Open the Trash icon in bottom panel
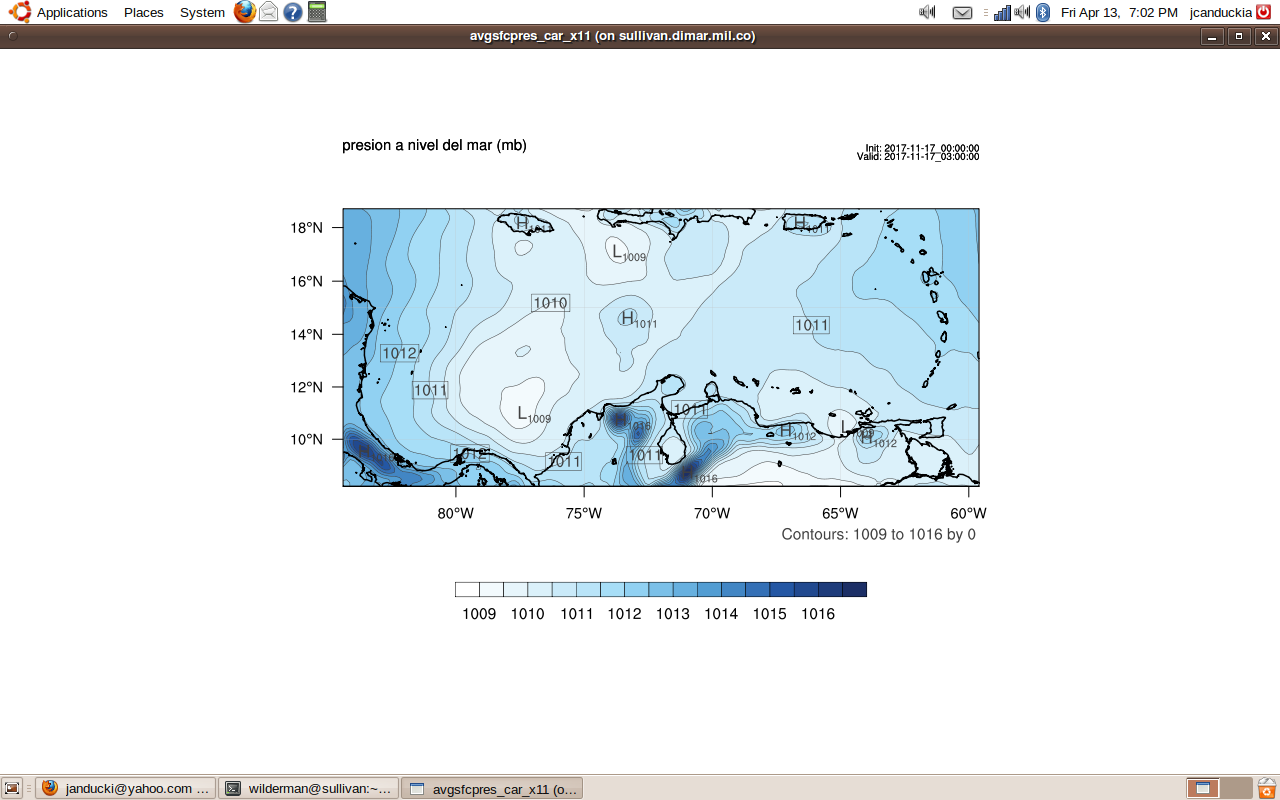 1267,788
